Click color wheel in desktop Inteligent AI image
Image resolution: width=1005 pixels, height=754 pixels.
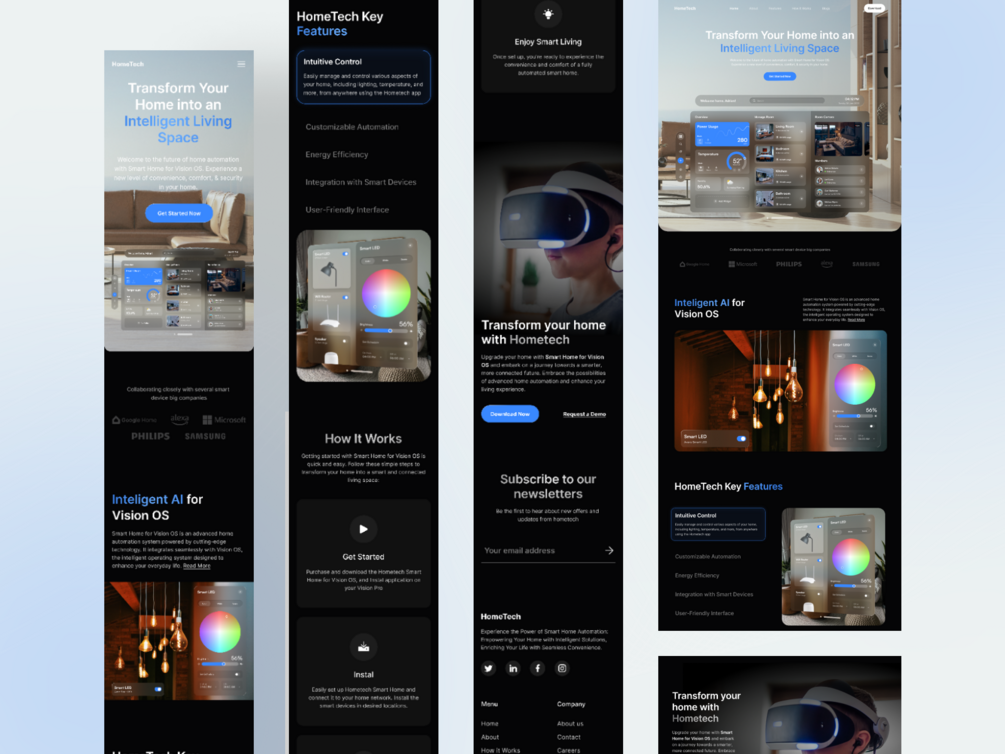(854, 385)
